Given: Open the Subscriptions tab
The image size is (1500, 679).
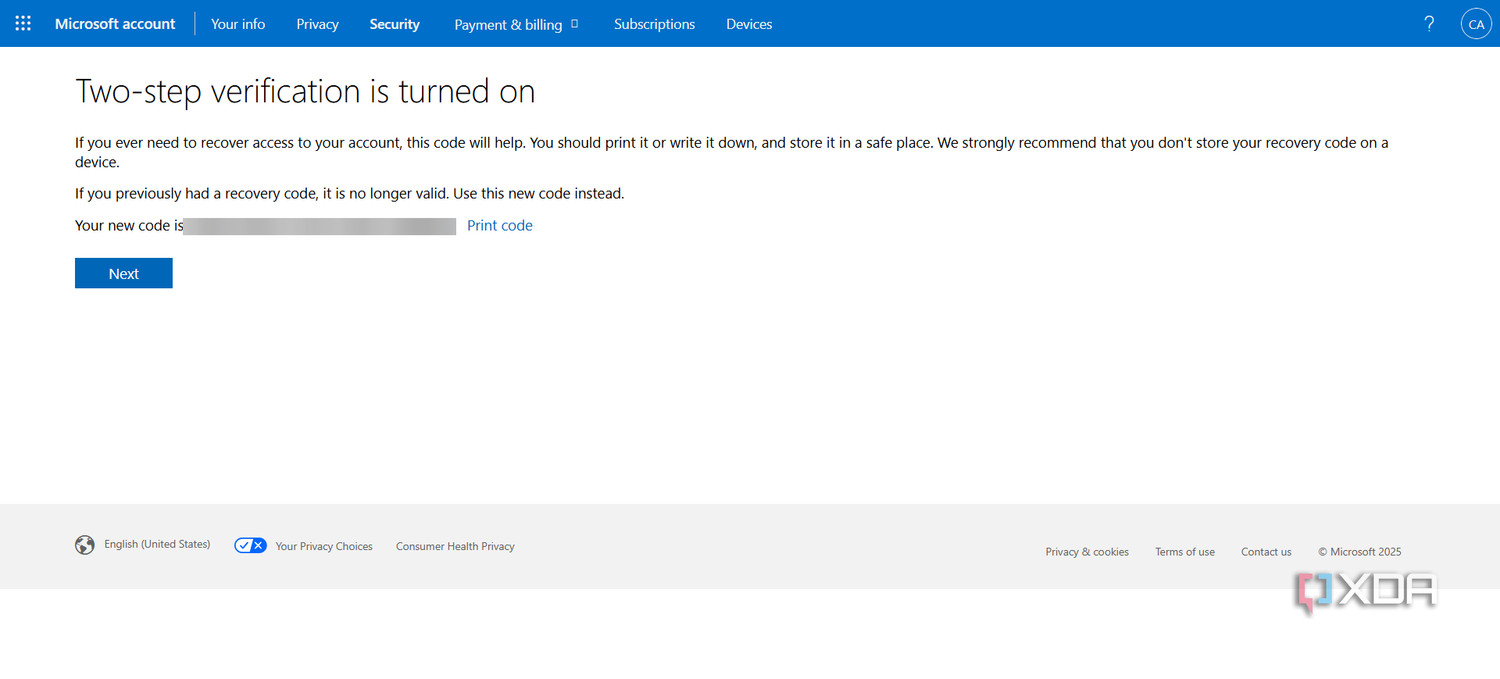Looking at the screenshot, I should (x=654, y=24).
